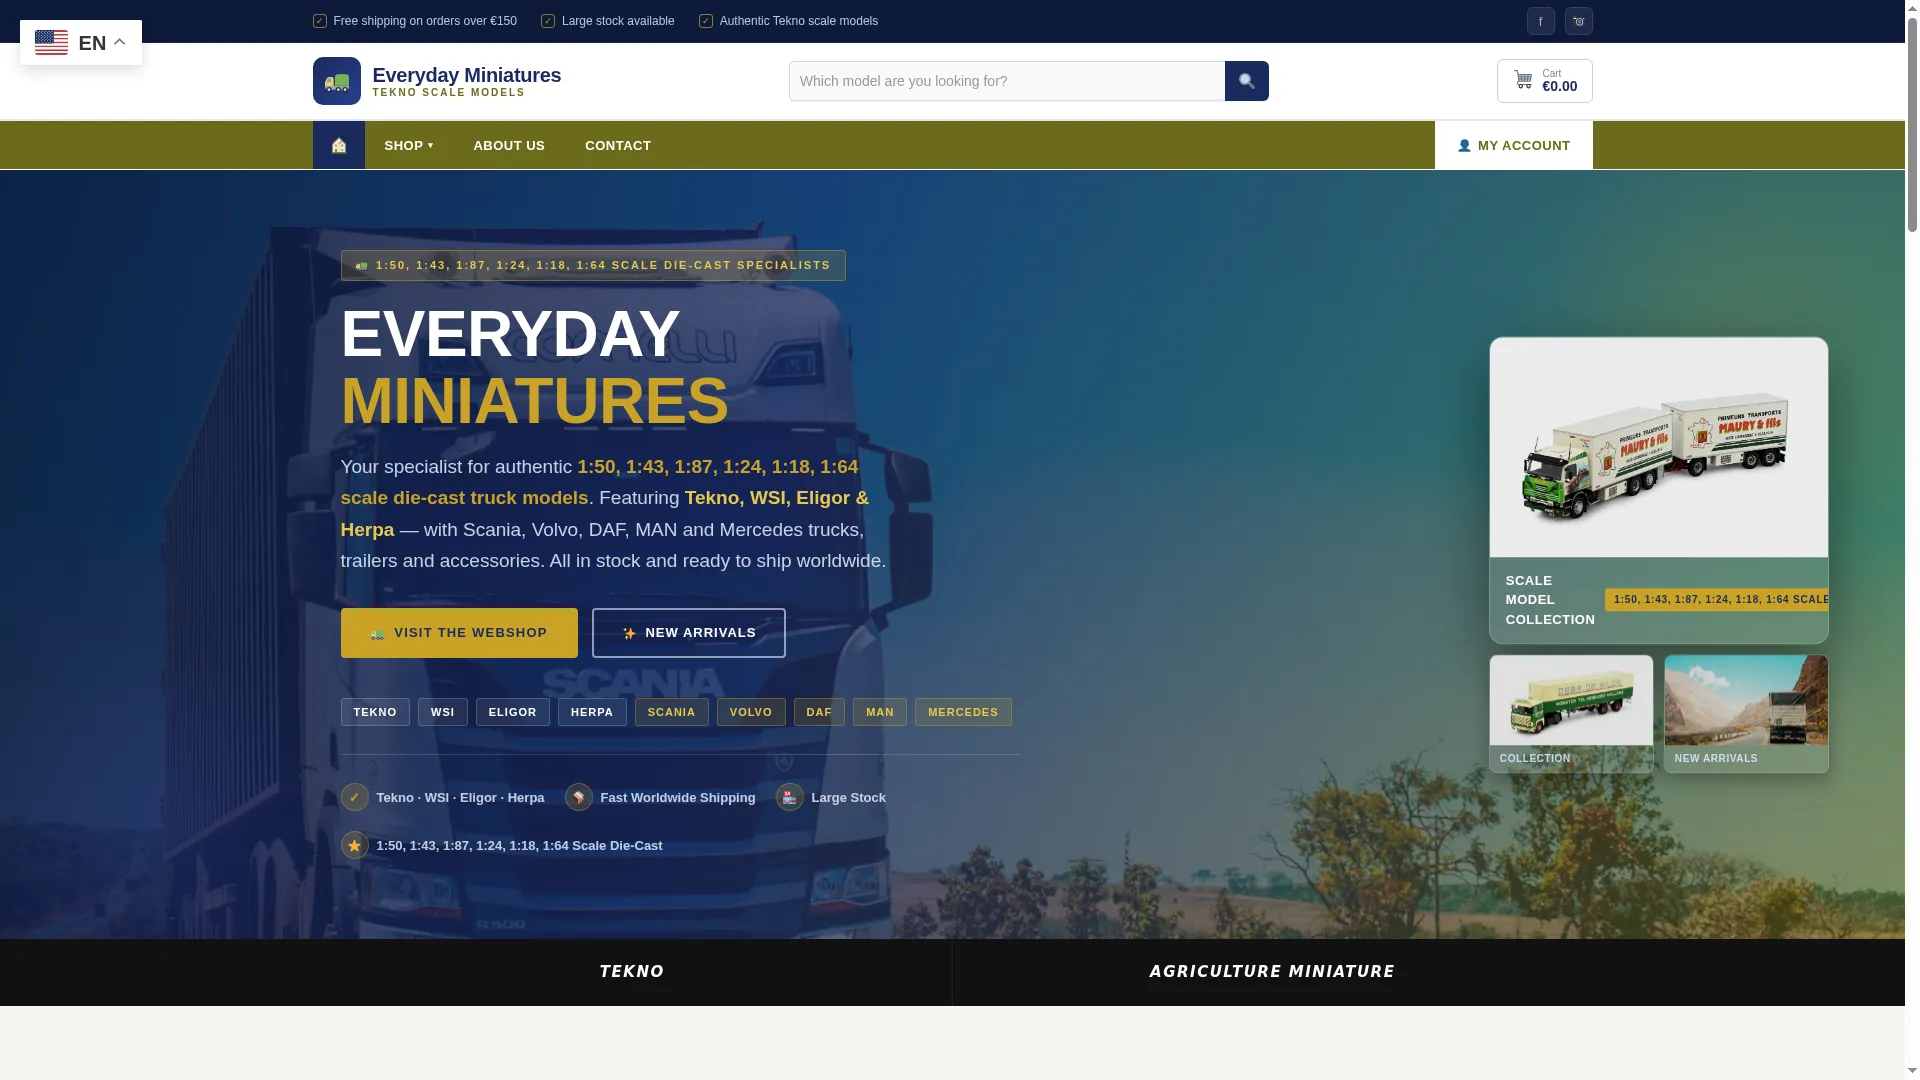Open the CONTACT menu item
The width and height of the screenshot is (1920, 1080).
pos(618,145)
